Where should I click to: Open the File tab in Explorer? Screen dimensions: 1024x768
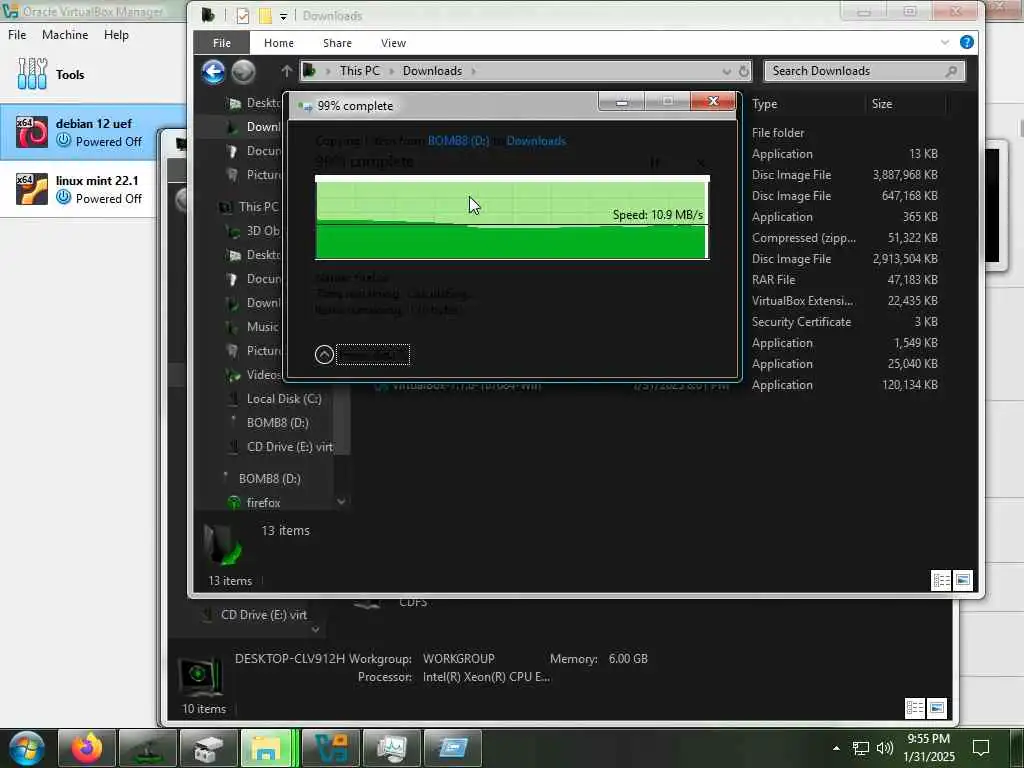click(x=221, y=43)
